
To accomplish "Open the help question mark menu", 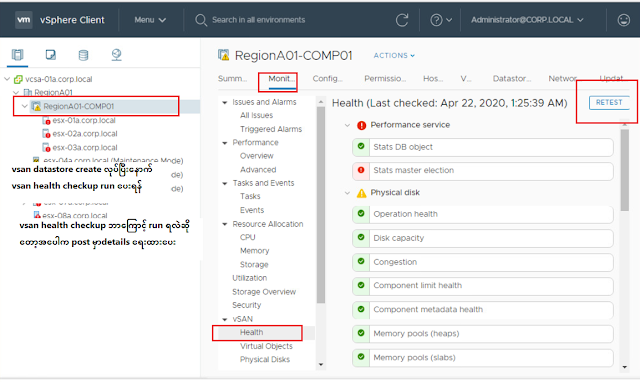I will point(441,20).
